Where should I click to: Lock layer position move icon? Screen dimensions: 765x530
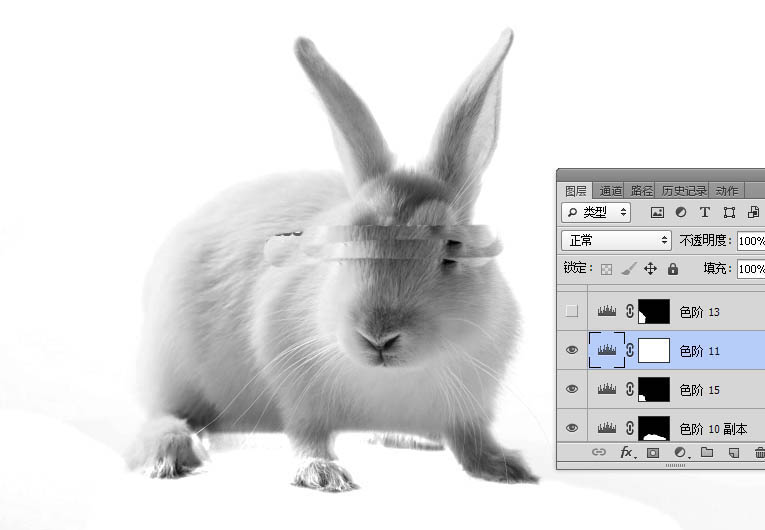[650, 268]
